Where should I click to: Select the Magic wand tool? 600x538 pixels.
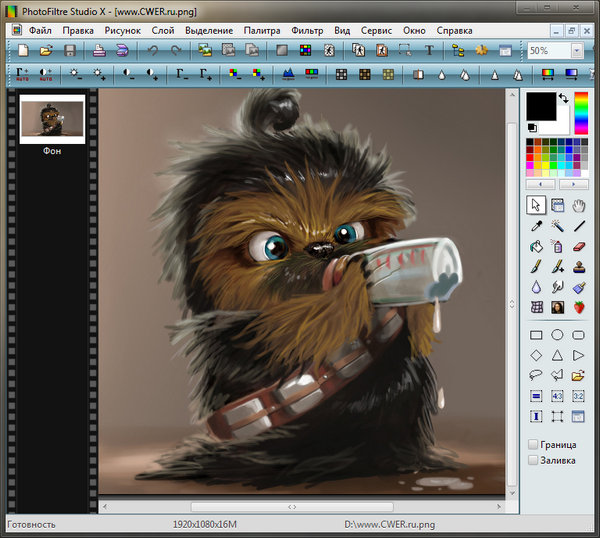[x=558, y=226]
